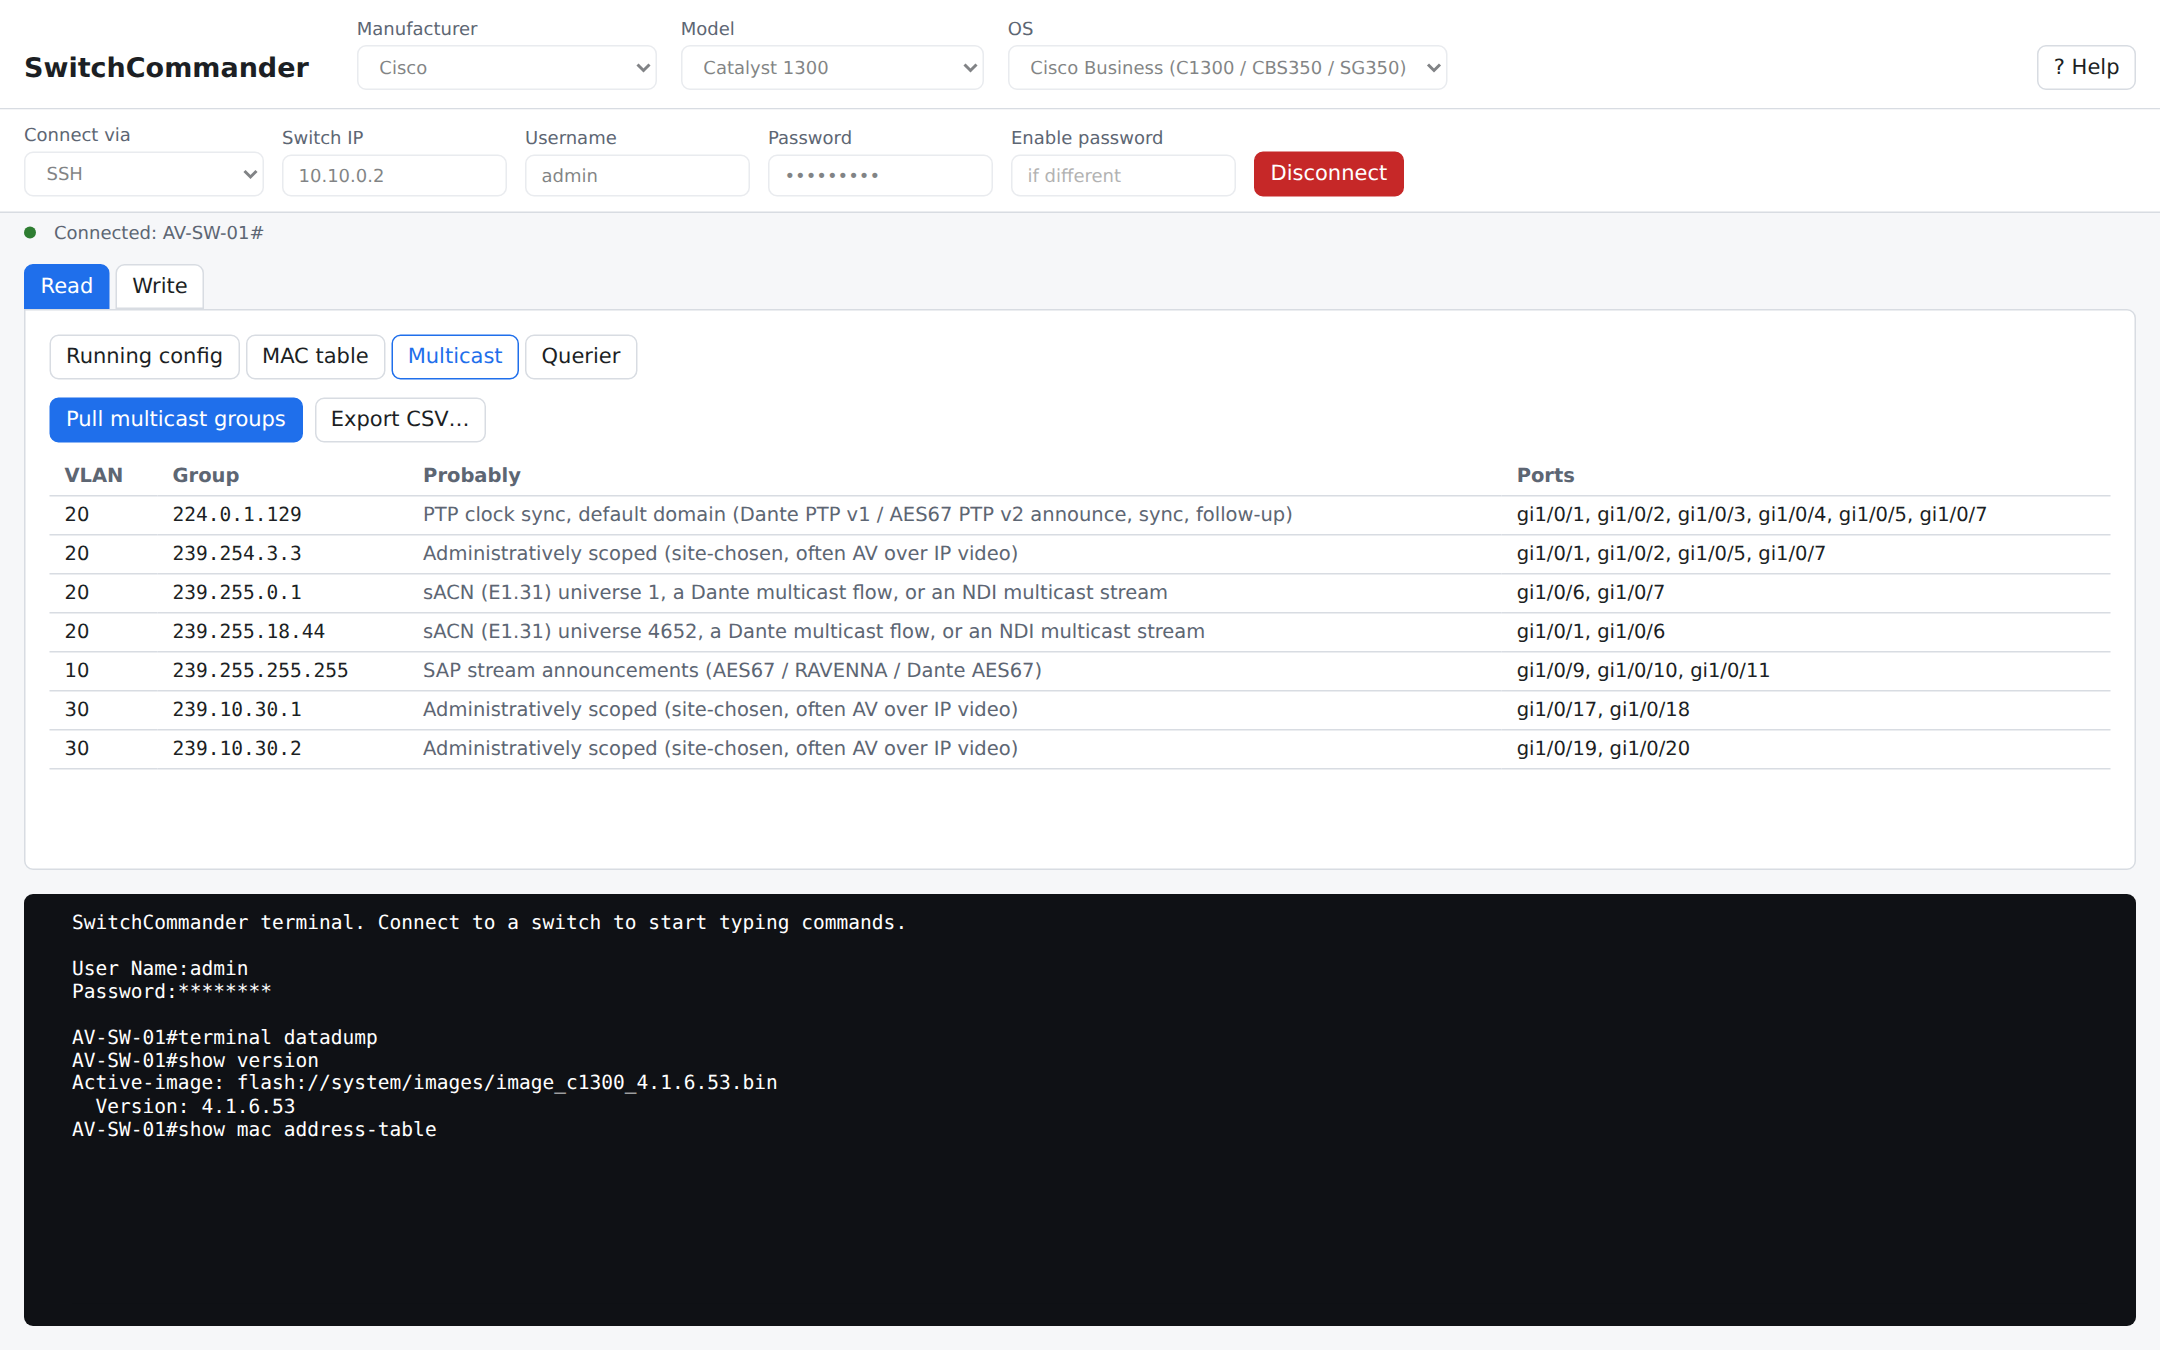
Task: Open the Querier sub-tab
Action: click(581, 356)
